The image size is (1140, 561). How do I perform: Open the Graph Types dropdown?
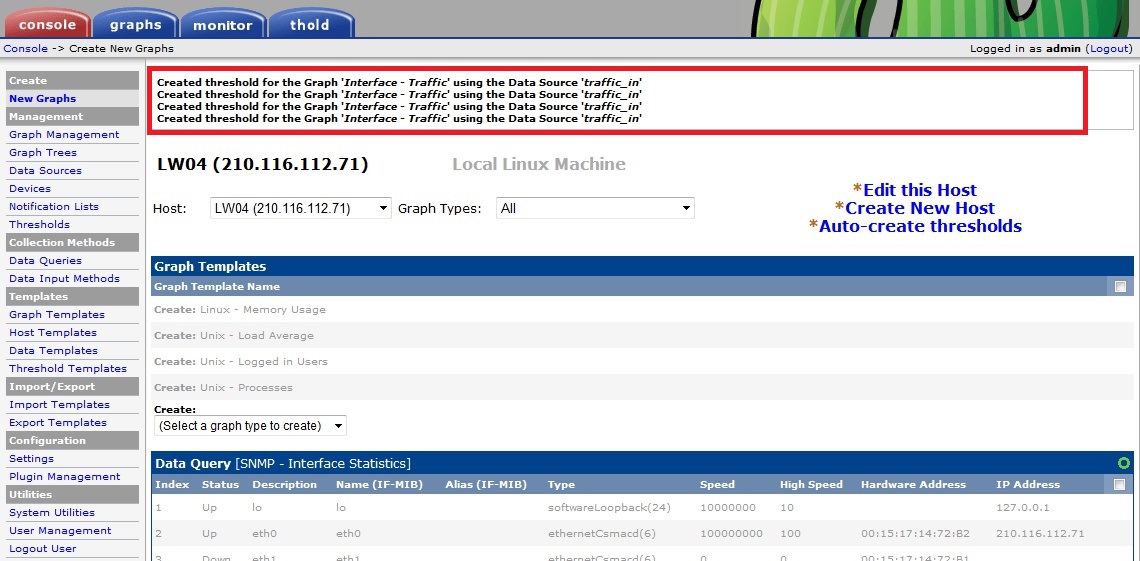595,209
